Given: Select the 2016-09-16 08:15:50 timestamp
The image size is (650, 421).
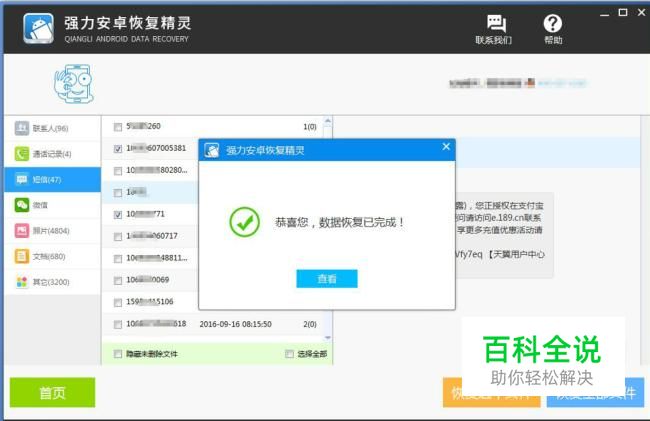Looking at the screenshot, I should tap(235, 324).
